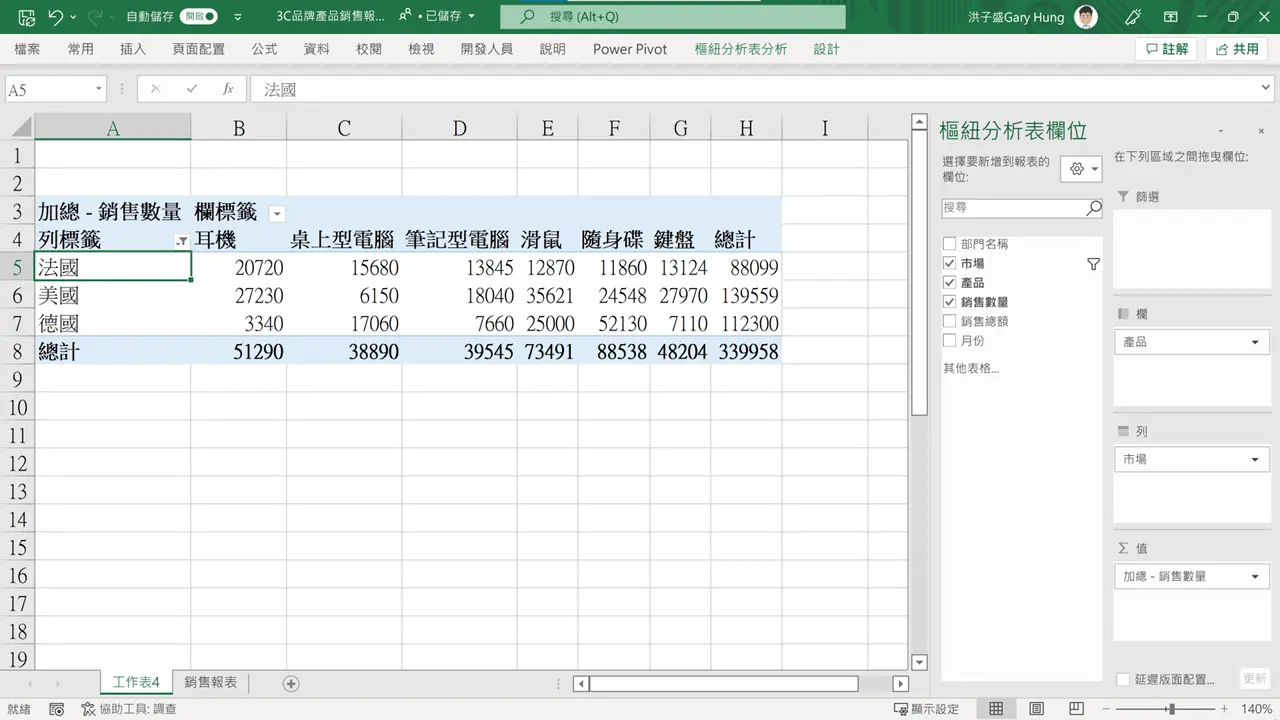Open the 樞紐分析表分析 tab

741,49
